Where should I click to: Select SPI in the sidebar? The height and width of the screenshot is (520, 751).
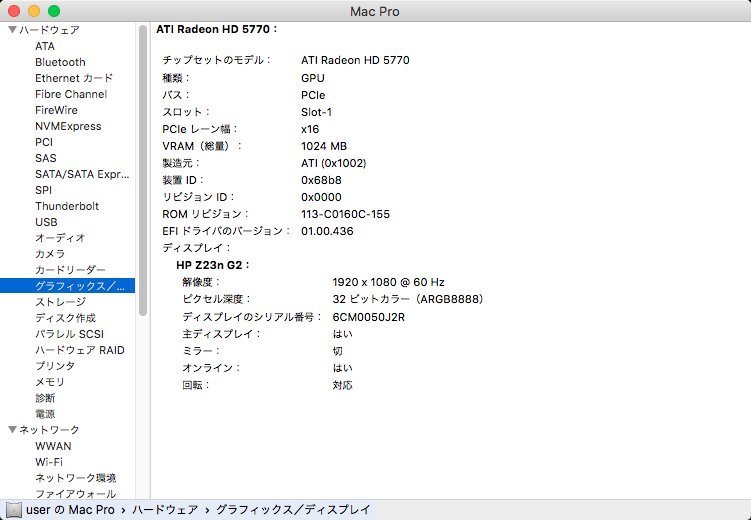click(x=44, y=190)
